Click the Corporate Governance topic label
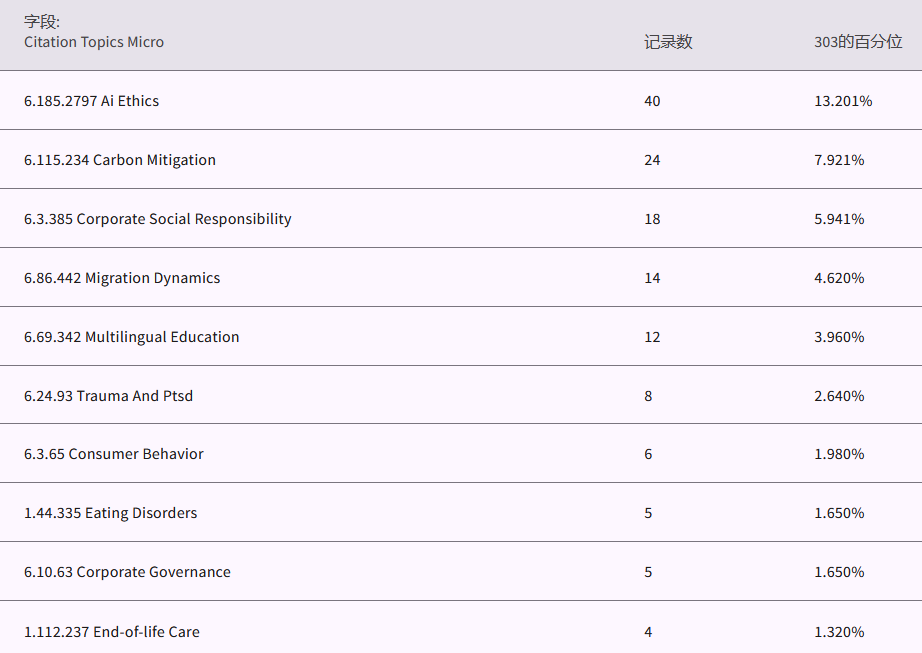The image size is (922, 653). (x=127, y=572)
